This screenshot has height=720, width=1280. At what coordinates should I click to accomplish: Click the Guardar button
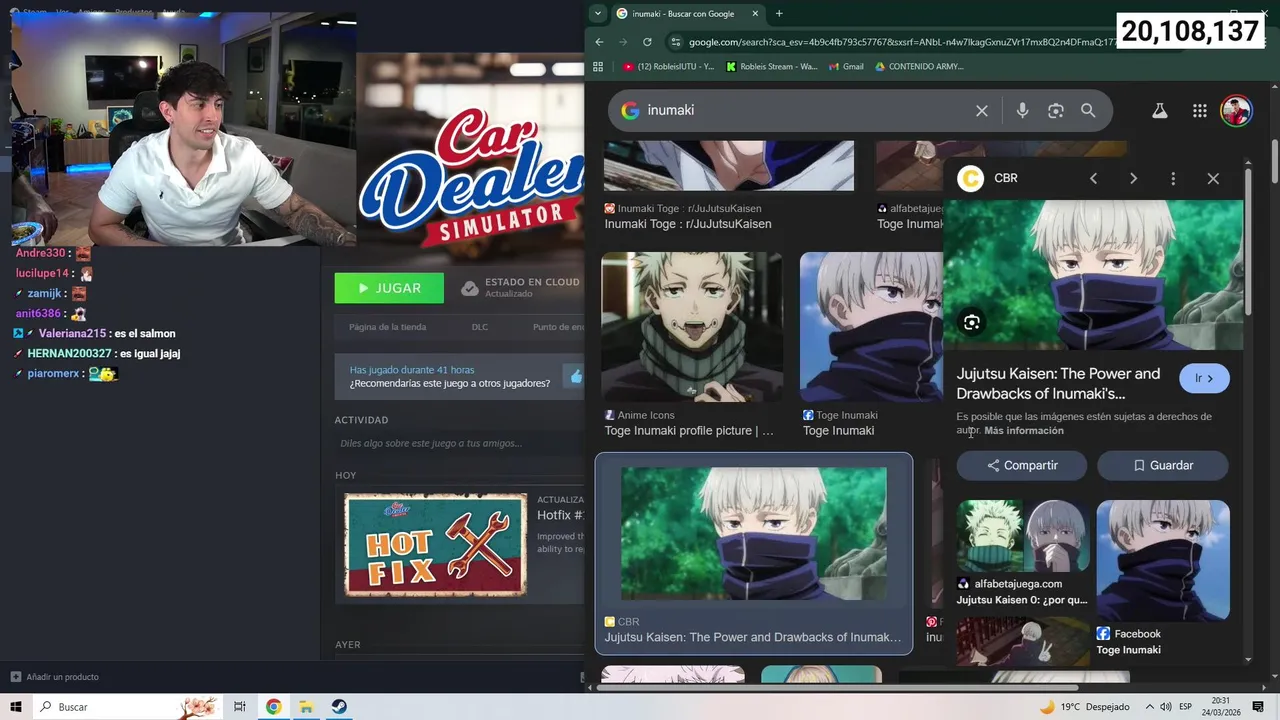point(1163,465)
